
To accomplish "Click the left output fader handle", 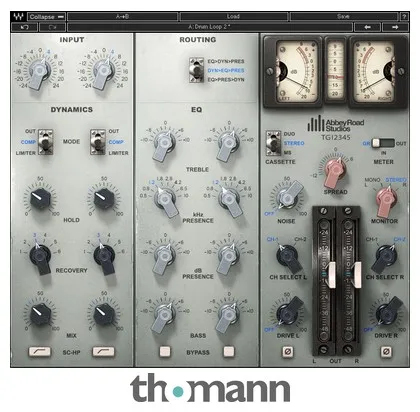I will point(332,275).
